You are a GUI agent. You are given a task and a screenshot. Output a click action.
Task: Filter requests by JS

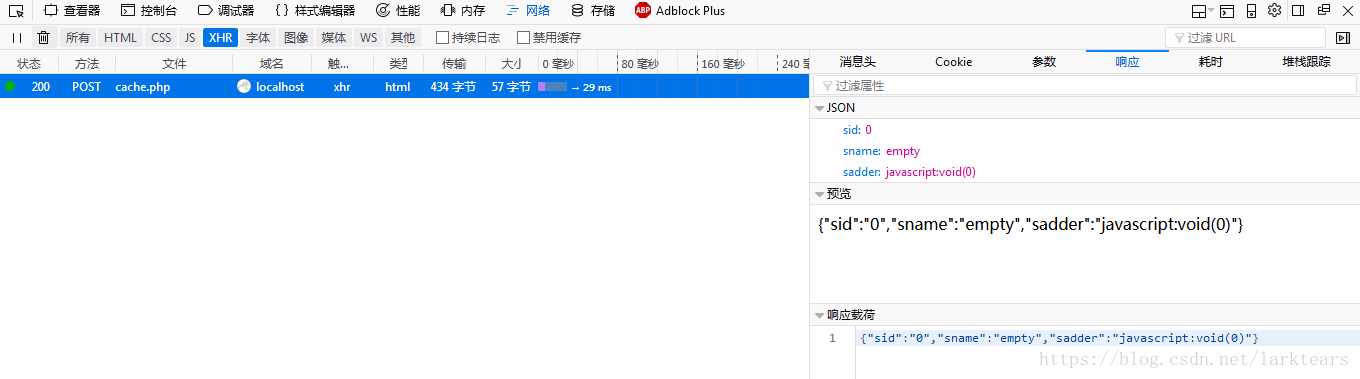pyautogui.click(x=190, y=38)
